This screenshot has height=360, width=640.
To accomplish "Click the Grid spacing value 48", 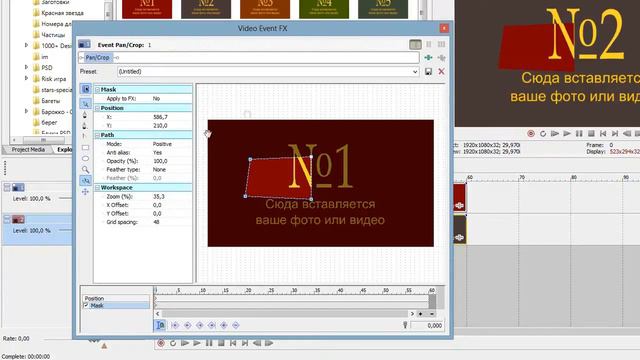I will 156,222.
